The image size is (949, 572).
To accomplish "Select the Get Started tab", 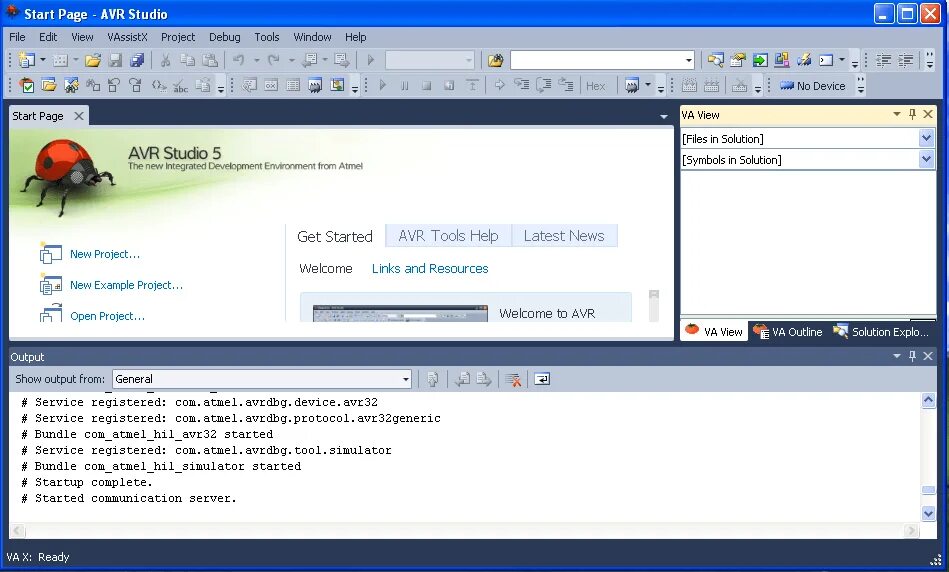I will click(x=335, y=236).
